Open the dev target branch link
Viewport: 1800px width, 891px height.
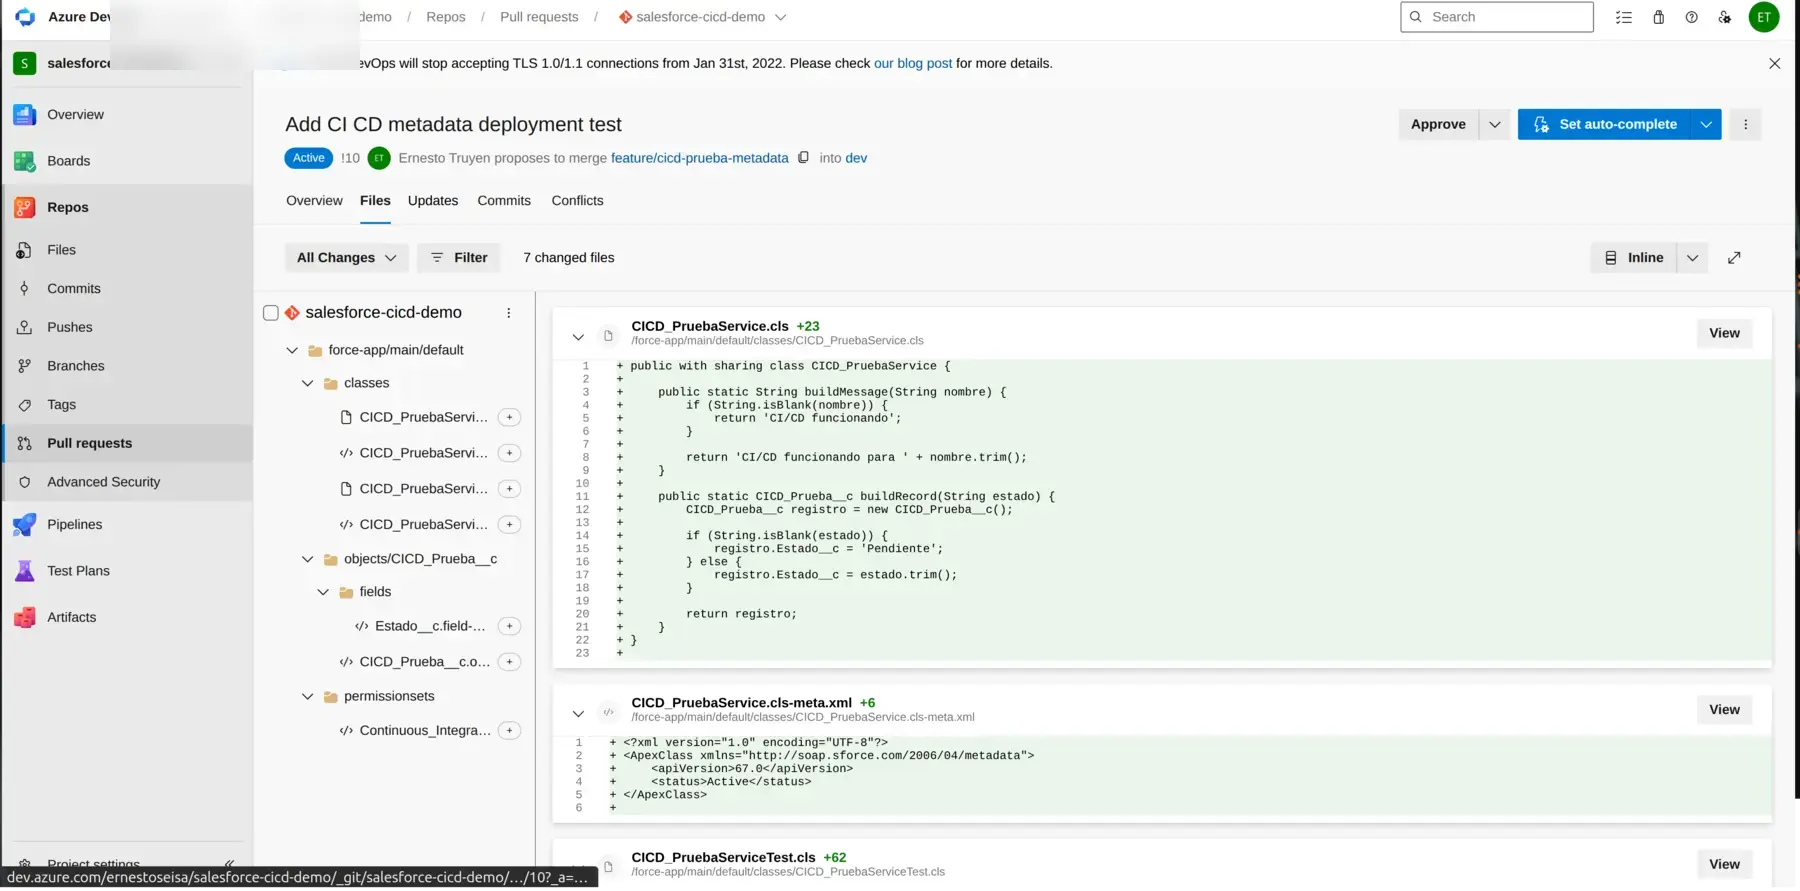(x=856, y=158)
